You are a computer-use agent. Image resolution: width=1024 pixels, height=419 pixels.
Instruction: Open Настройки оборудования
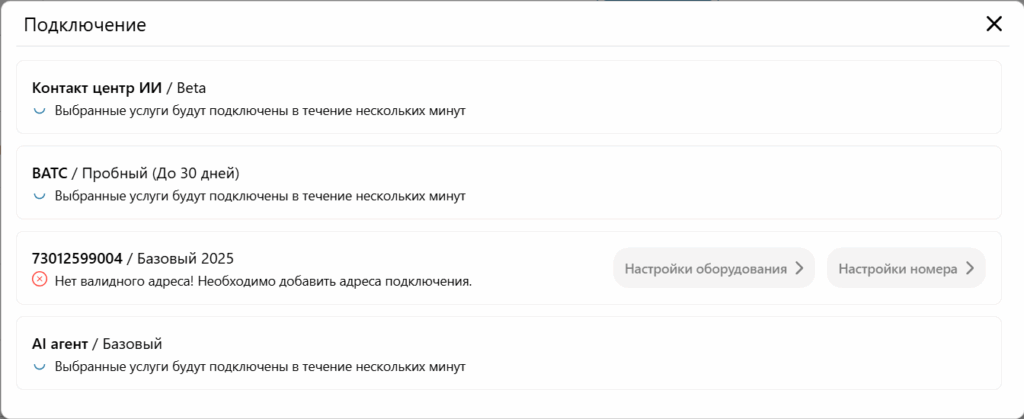point(713,268)
